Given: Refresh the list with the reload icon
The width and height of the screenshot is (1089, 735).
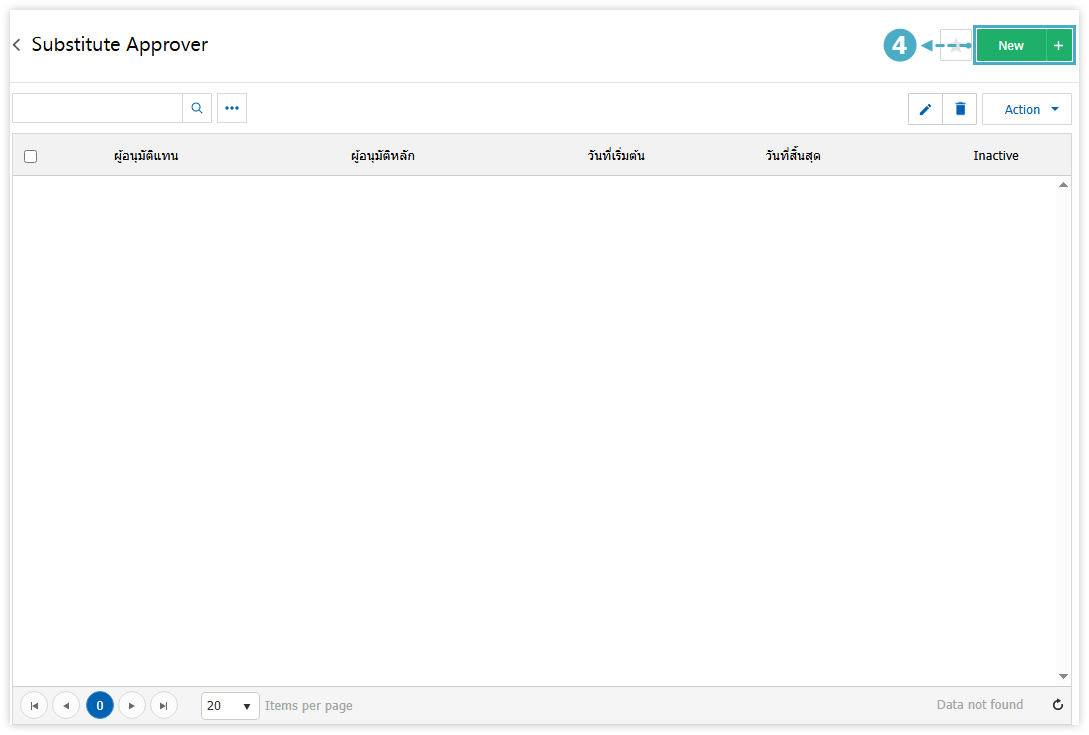Looking at the screenshot, I should pos(1058,705).
